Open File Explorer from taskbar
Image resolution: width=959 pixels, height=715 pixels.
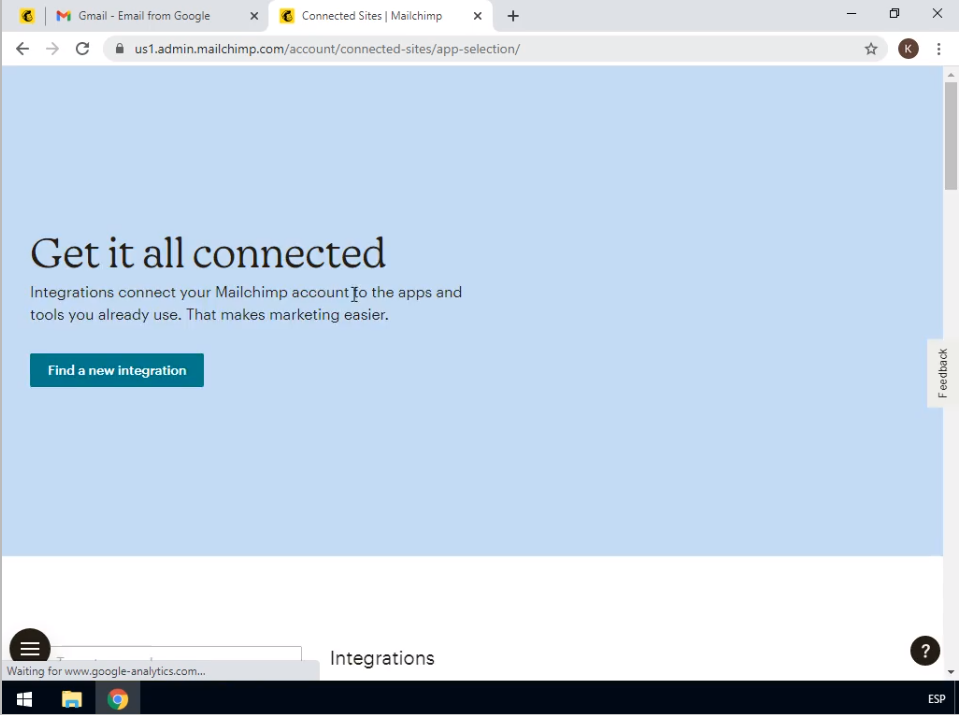[x=72, y=698]
